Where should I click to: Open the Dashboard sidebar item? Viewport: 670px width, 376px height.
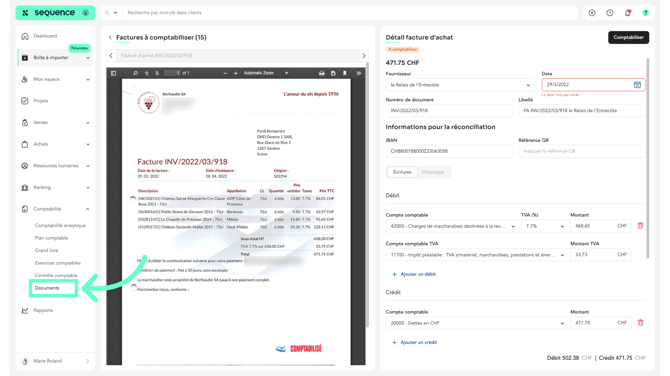tap(45, 36)
